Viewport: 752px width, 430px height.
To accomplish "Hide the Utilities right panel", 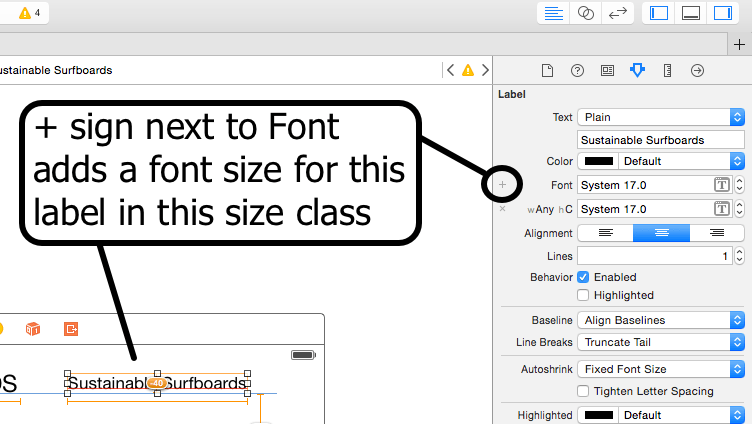I will coord(721,13).
